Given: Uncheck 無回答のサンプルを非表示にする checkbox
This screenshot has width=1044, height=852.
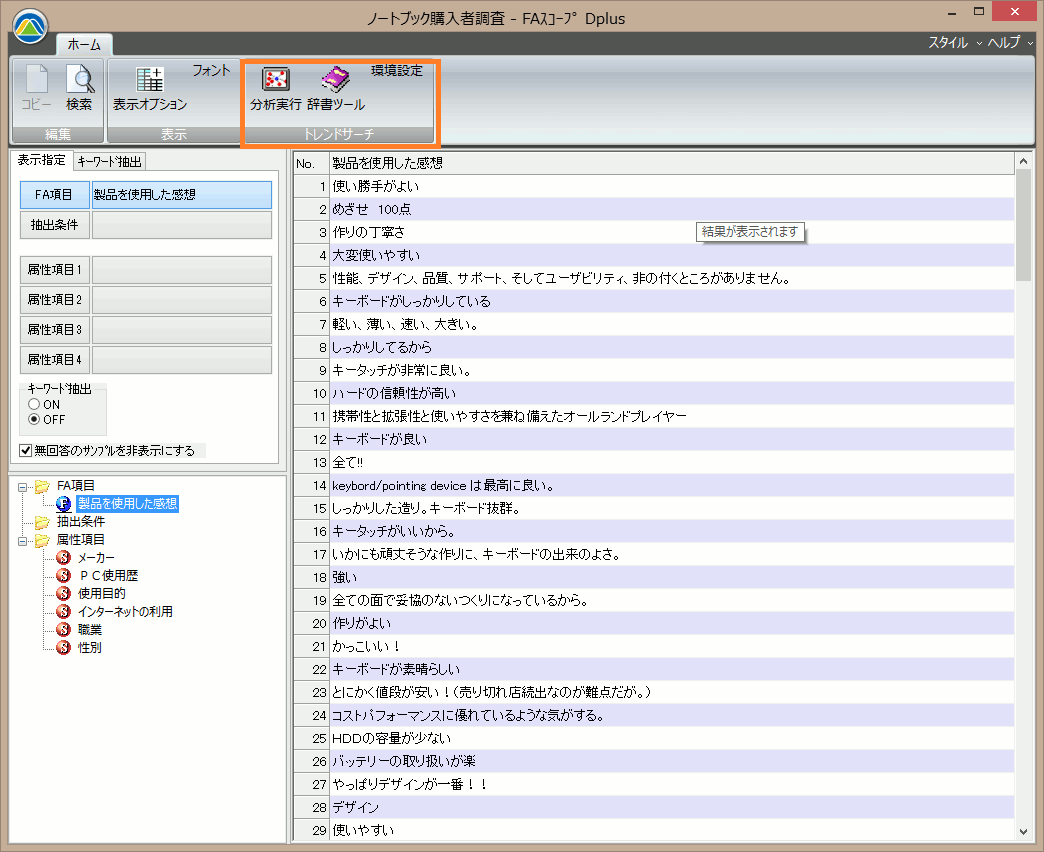Looking at the screenshot, I should tap(25, 451).
